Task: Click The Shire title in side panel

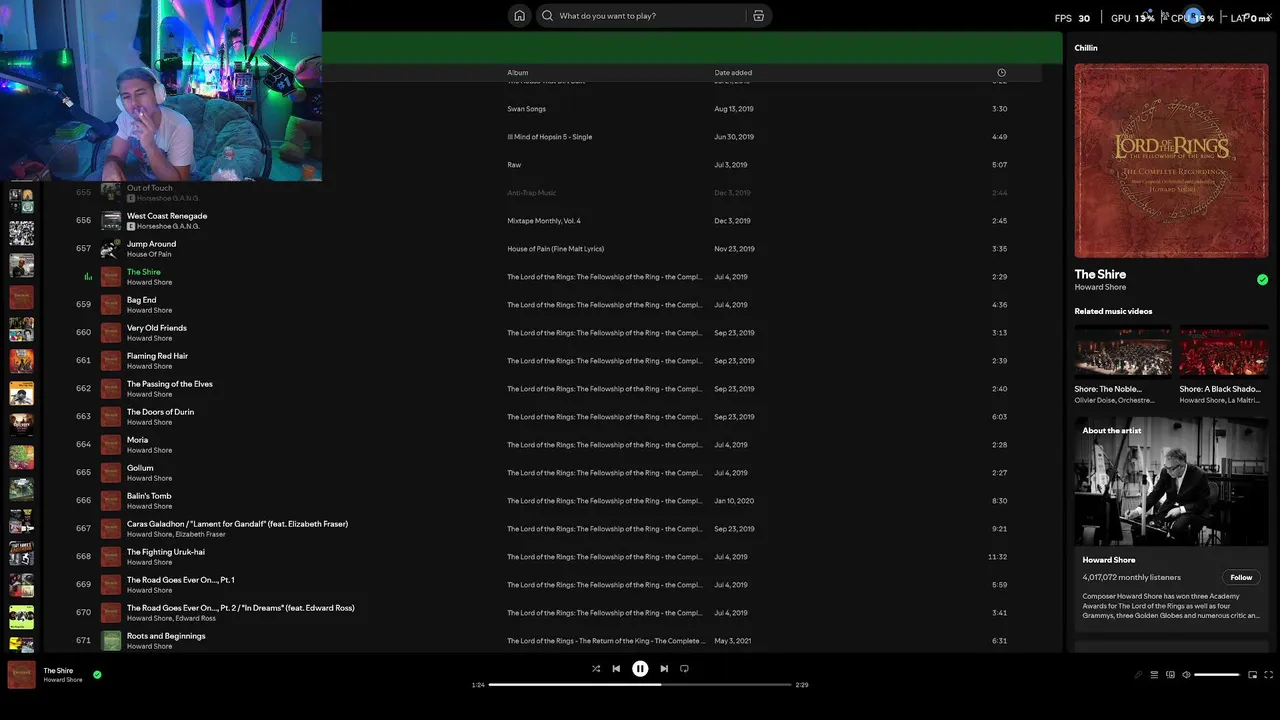Action: click(1100, 274)
